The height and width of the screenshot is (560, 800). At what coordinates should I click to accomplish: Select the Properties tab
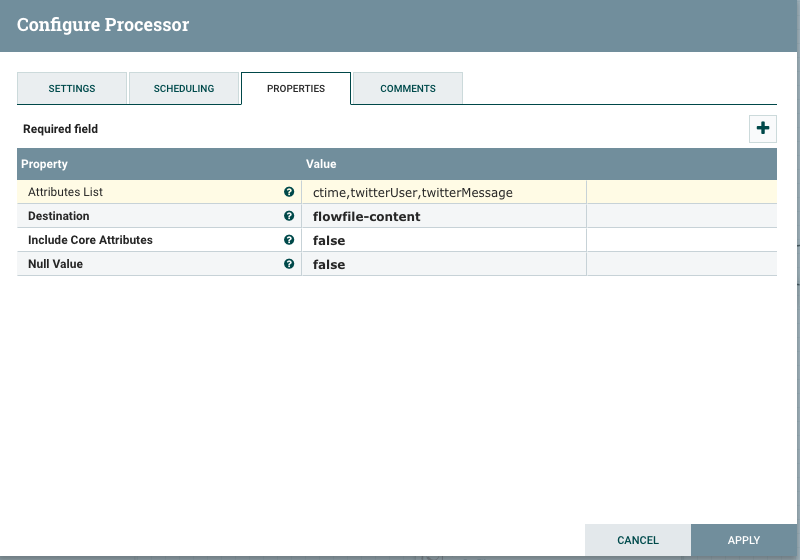pyautogui.click(x=296, y=88)
